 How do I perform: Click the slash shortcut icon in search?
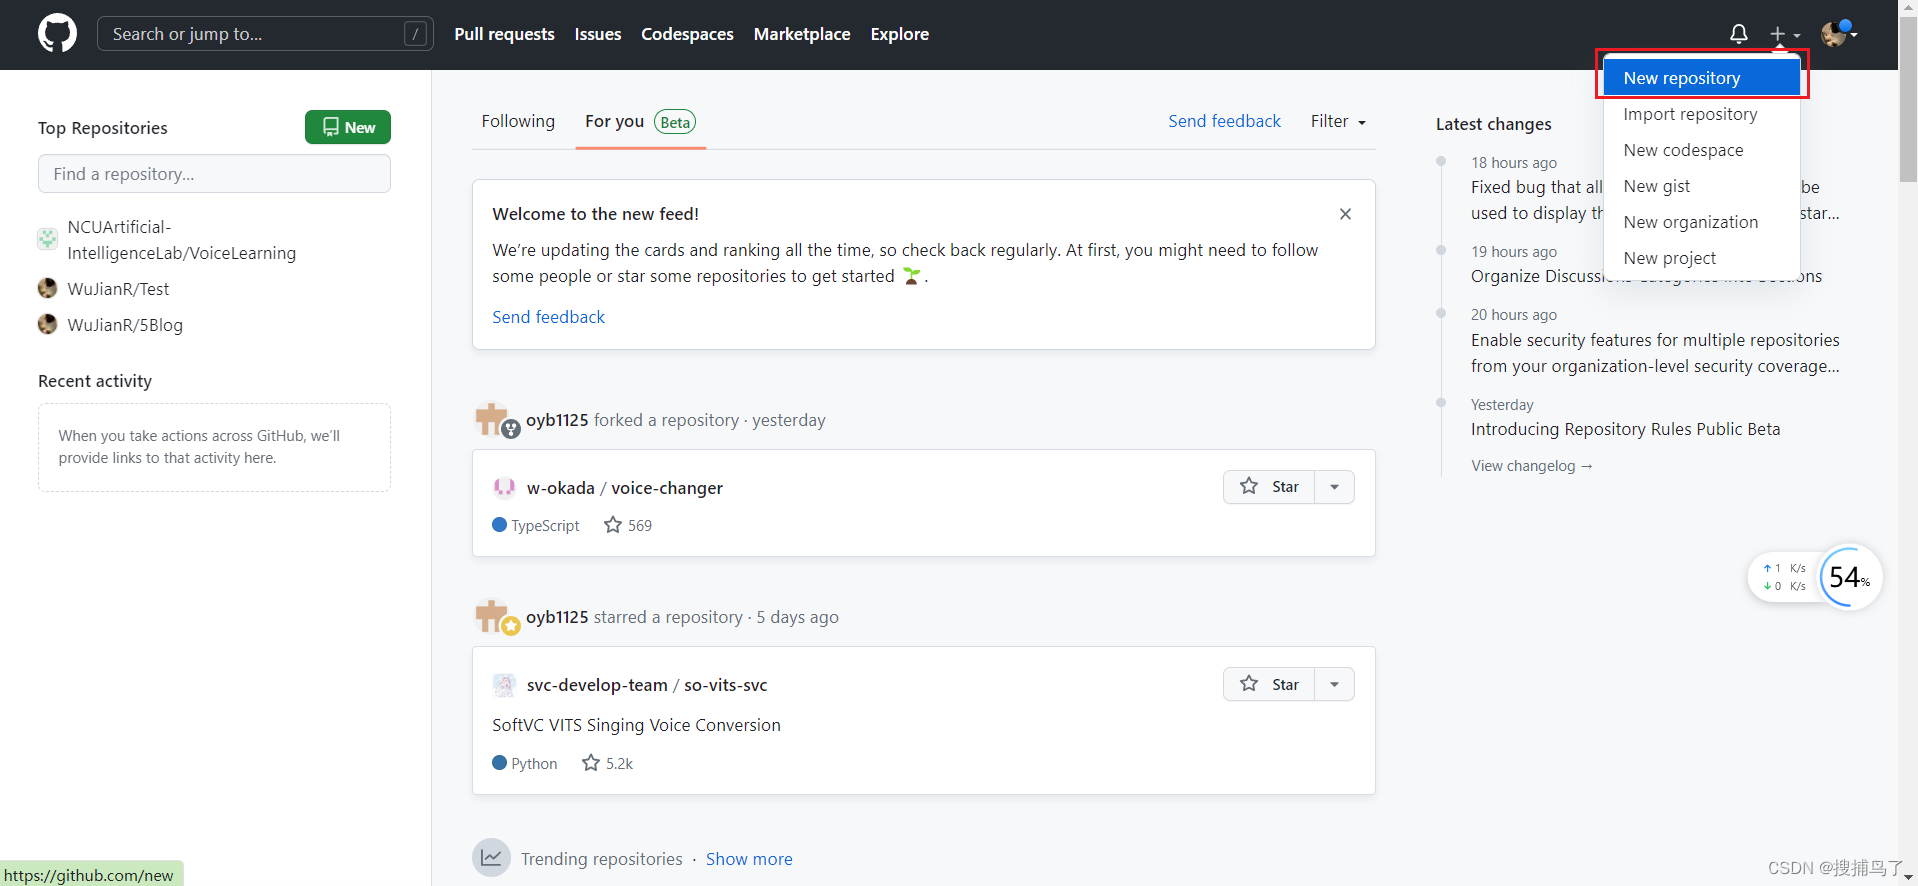point(415,34)
